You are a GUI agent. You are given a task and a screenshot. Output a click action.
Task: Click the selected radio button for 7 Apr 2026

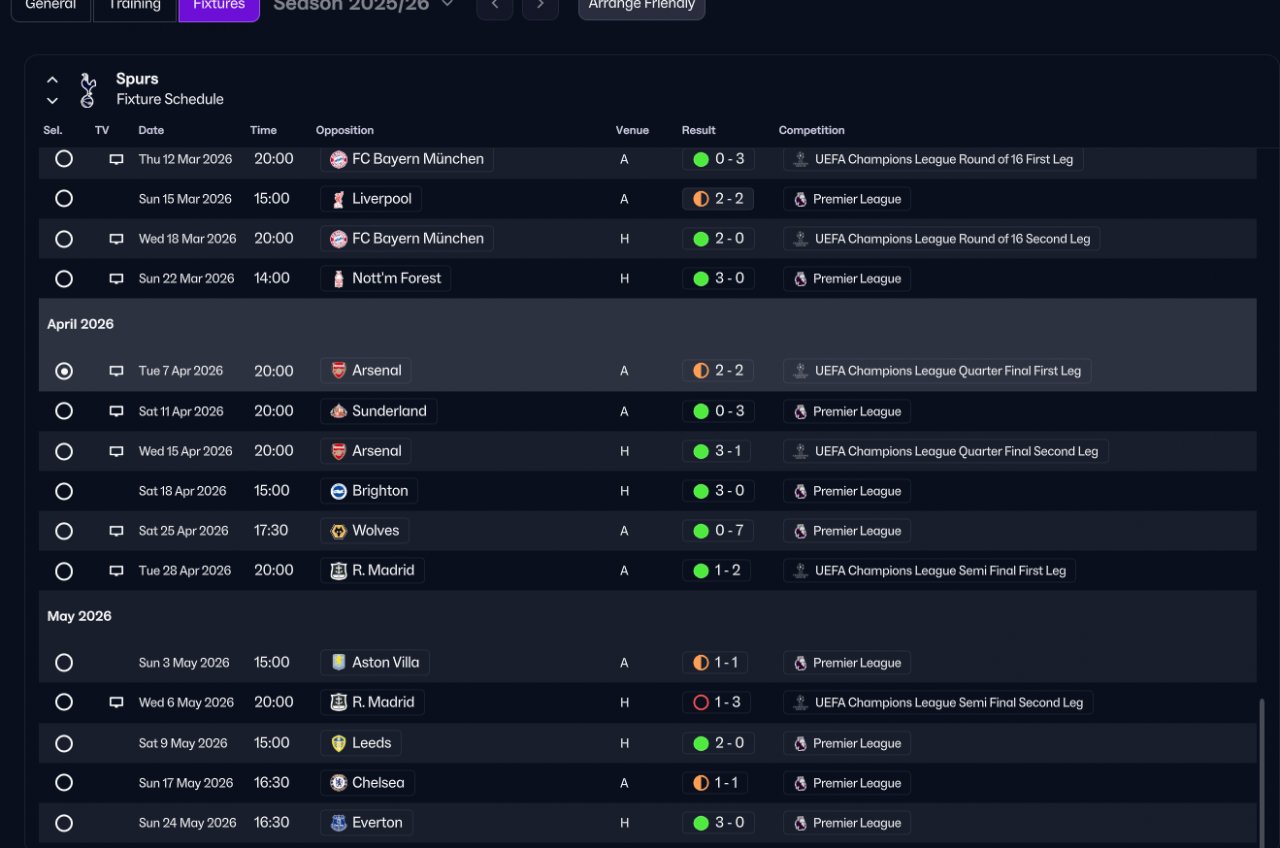(x=64, y=371)
